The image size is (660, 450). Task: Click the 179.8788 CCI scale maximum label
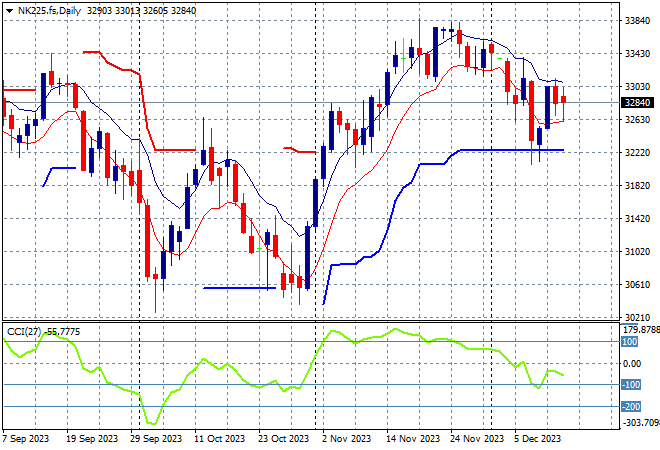click(x=640, y=329)
